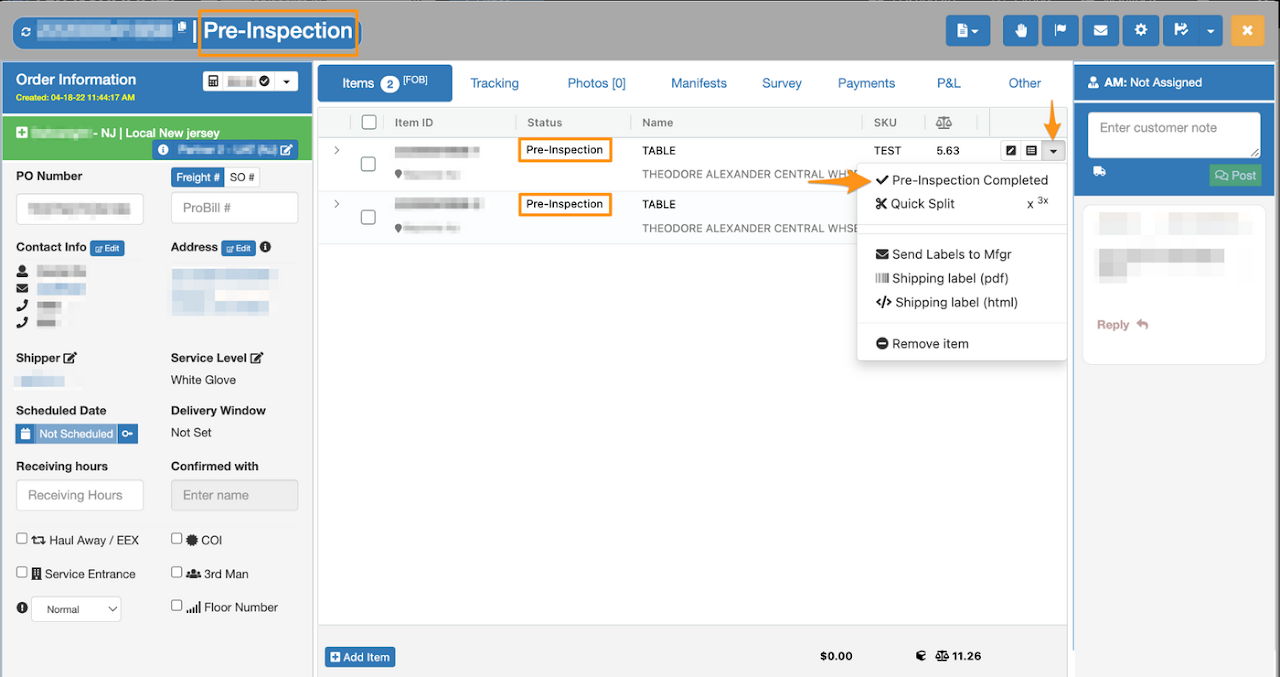Open the envelope email button
1280x677 pixels.
[x=1100, y=31]
